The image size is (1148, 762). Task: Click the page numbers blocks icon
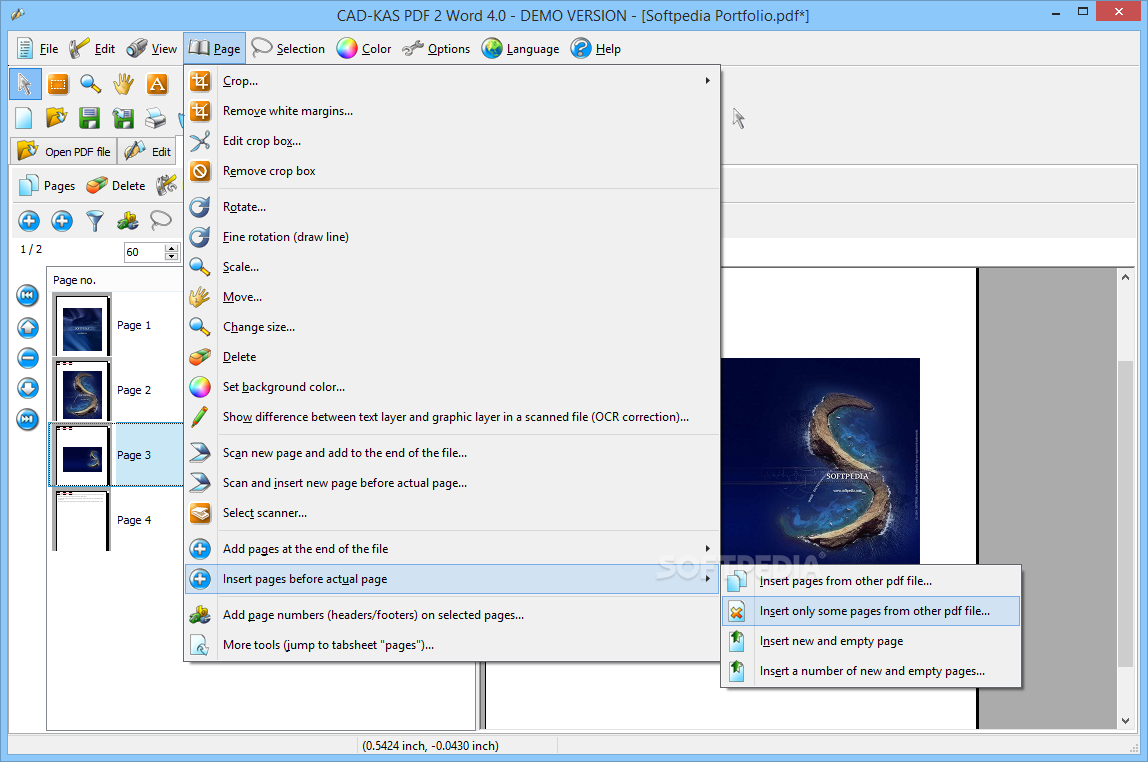127,220
